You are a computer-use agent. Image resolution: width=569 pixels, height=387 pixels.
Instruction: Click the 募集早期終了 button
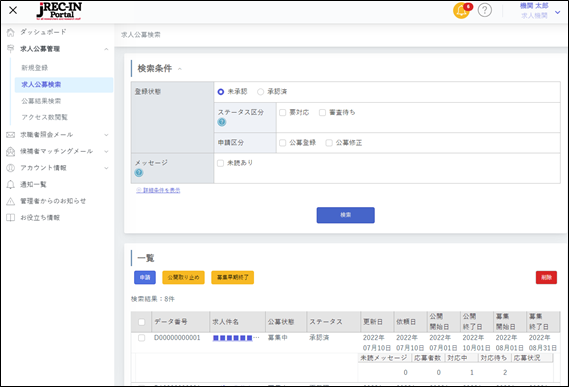(233, 277)
